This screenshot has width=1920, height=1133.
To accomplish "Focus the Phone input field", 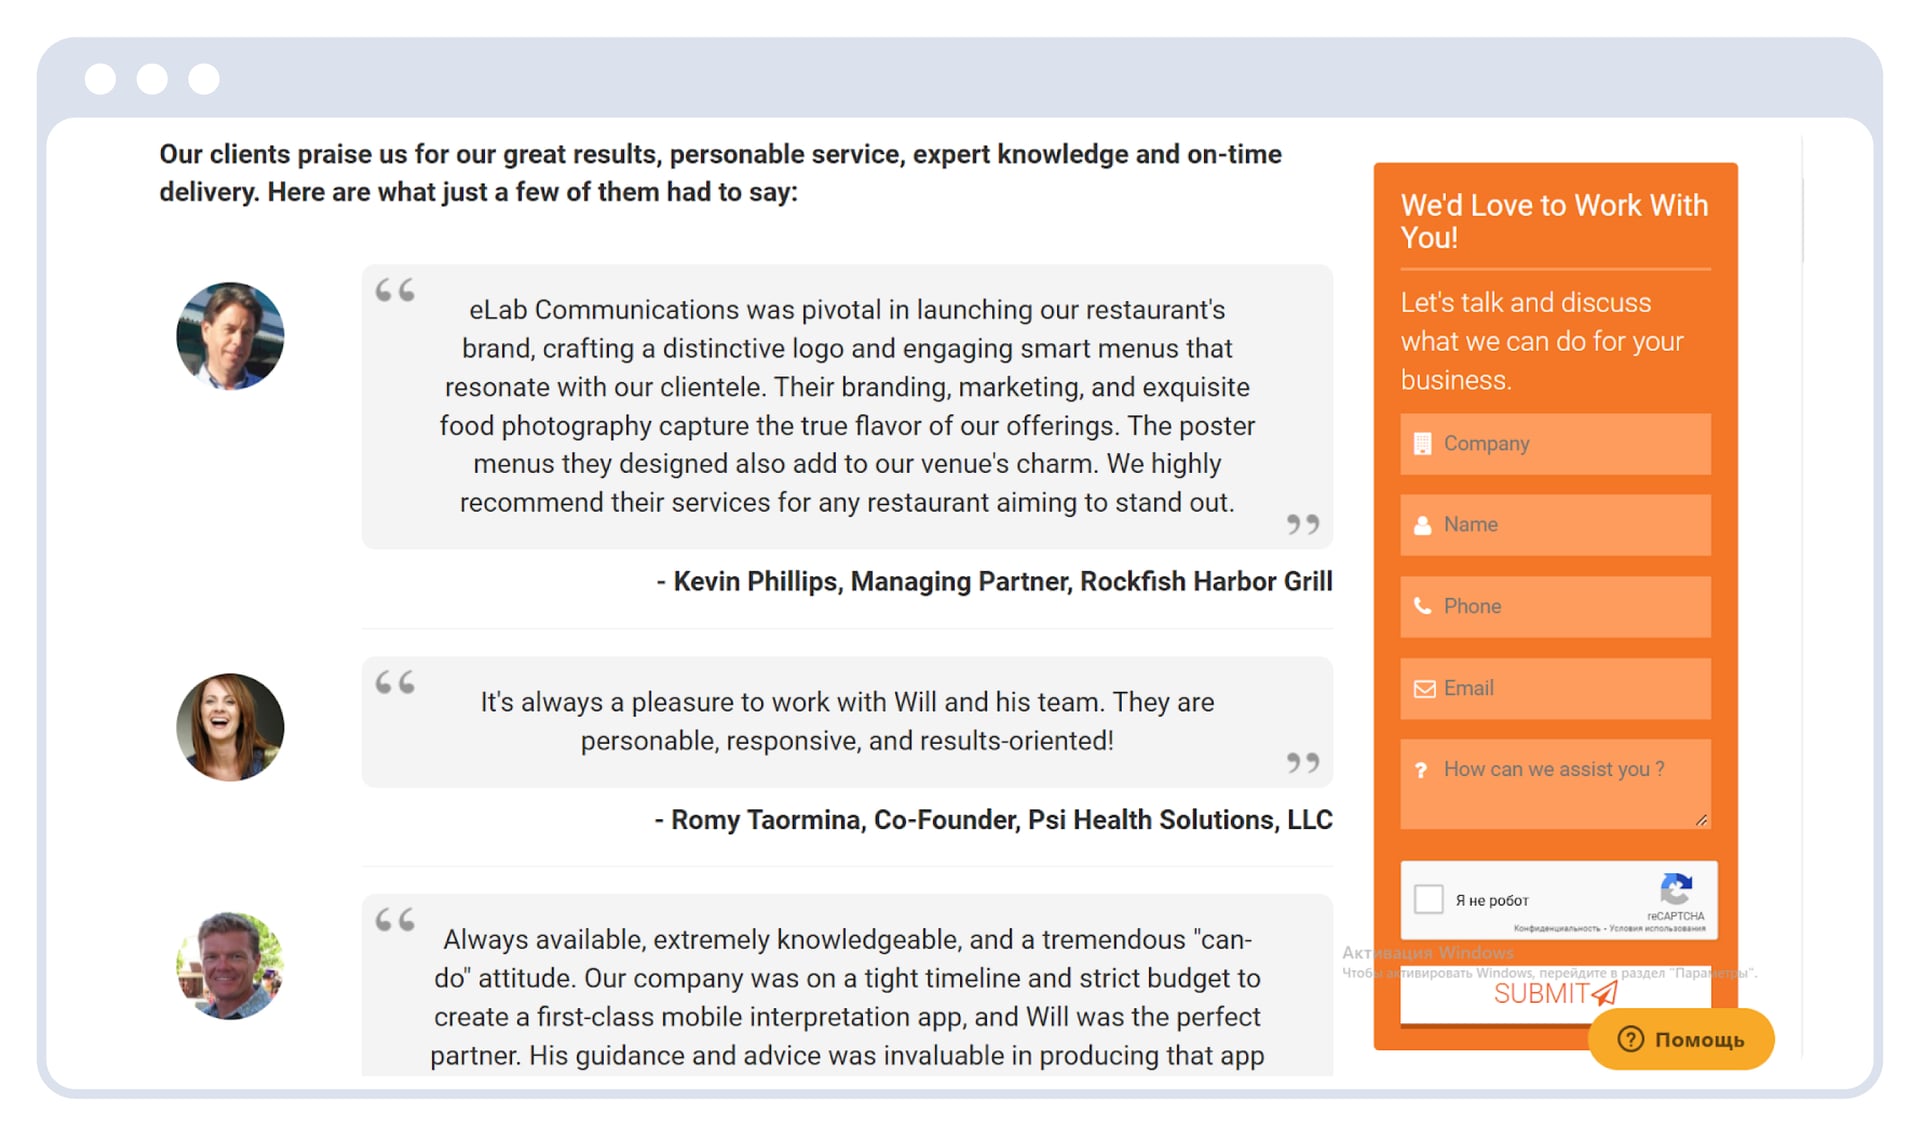I will (x=1555, y=607).
